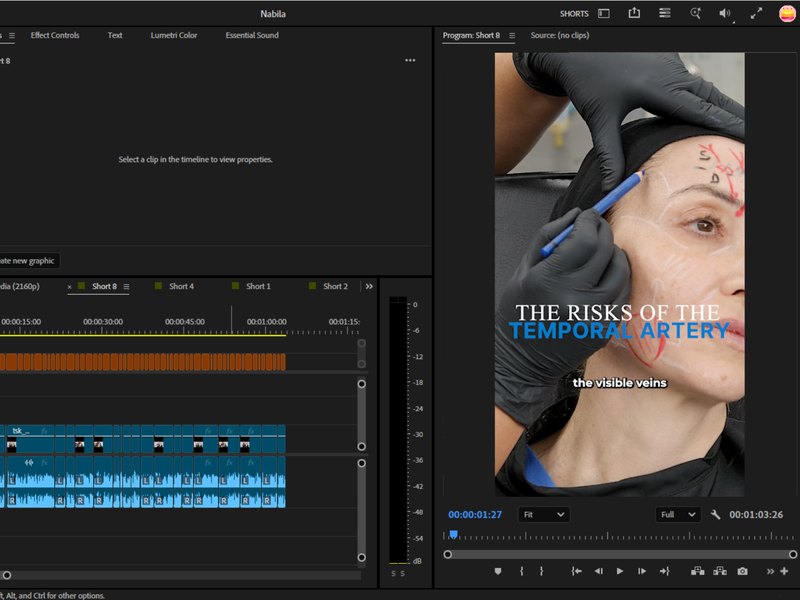Click the orange captions track clips
This screenshot has height=600, width=800.
[x=142, y=362]
